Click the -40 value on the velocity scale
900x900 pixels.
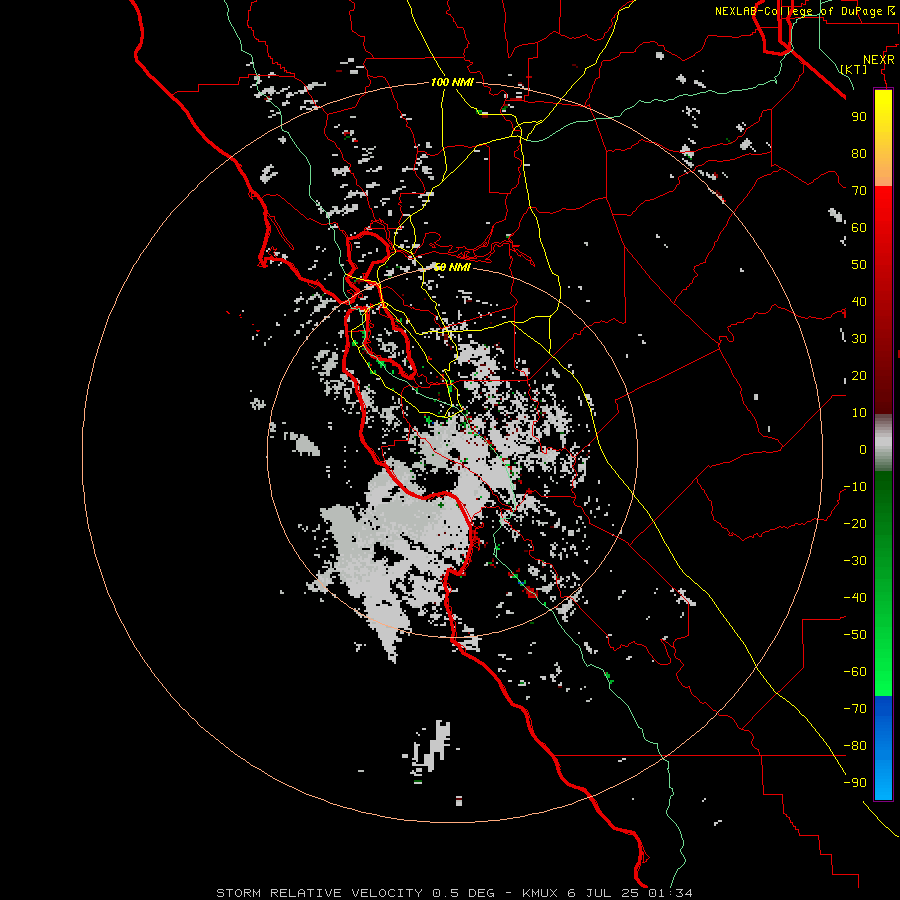pyautogui.click(x=855, y=598)
